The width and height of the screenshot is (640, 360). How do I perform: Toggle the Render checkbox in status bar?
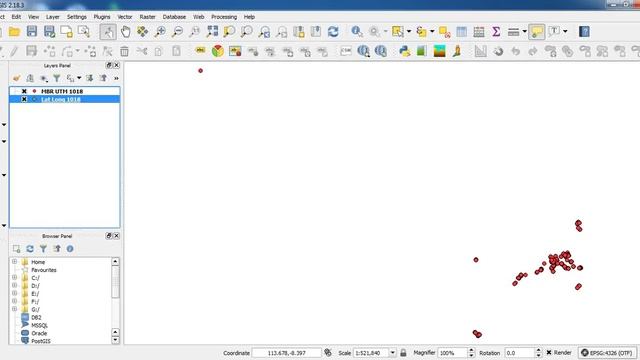pyautogui.click(x=549, y=353)
